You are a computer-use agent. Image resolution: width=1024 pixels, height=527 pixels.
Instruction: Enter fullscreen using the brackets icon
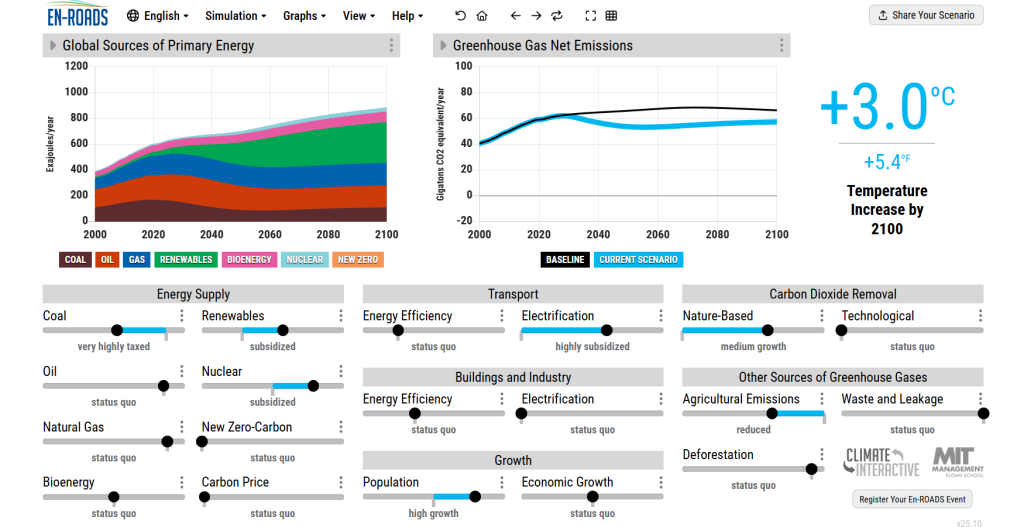click(x=590, y=16)
